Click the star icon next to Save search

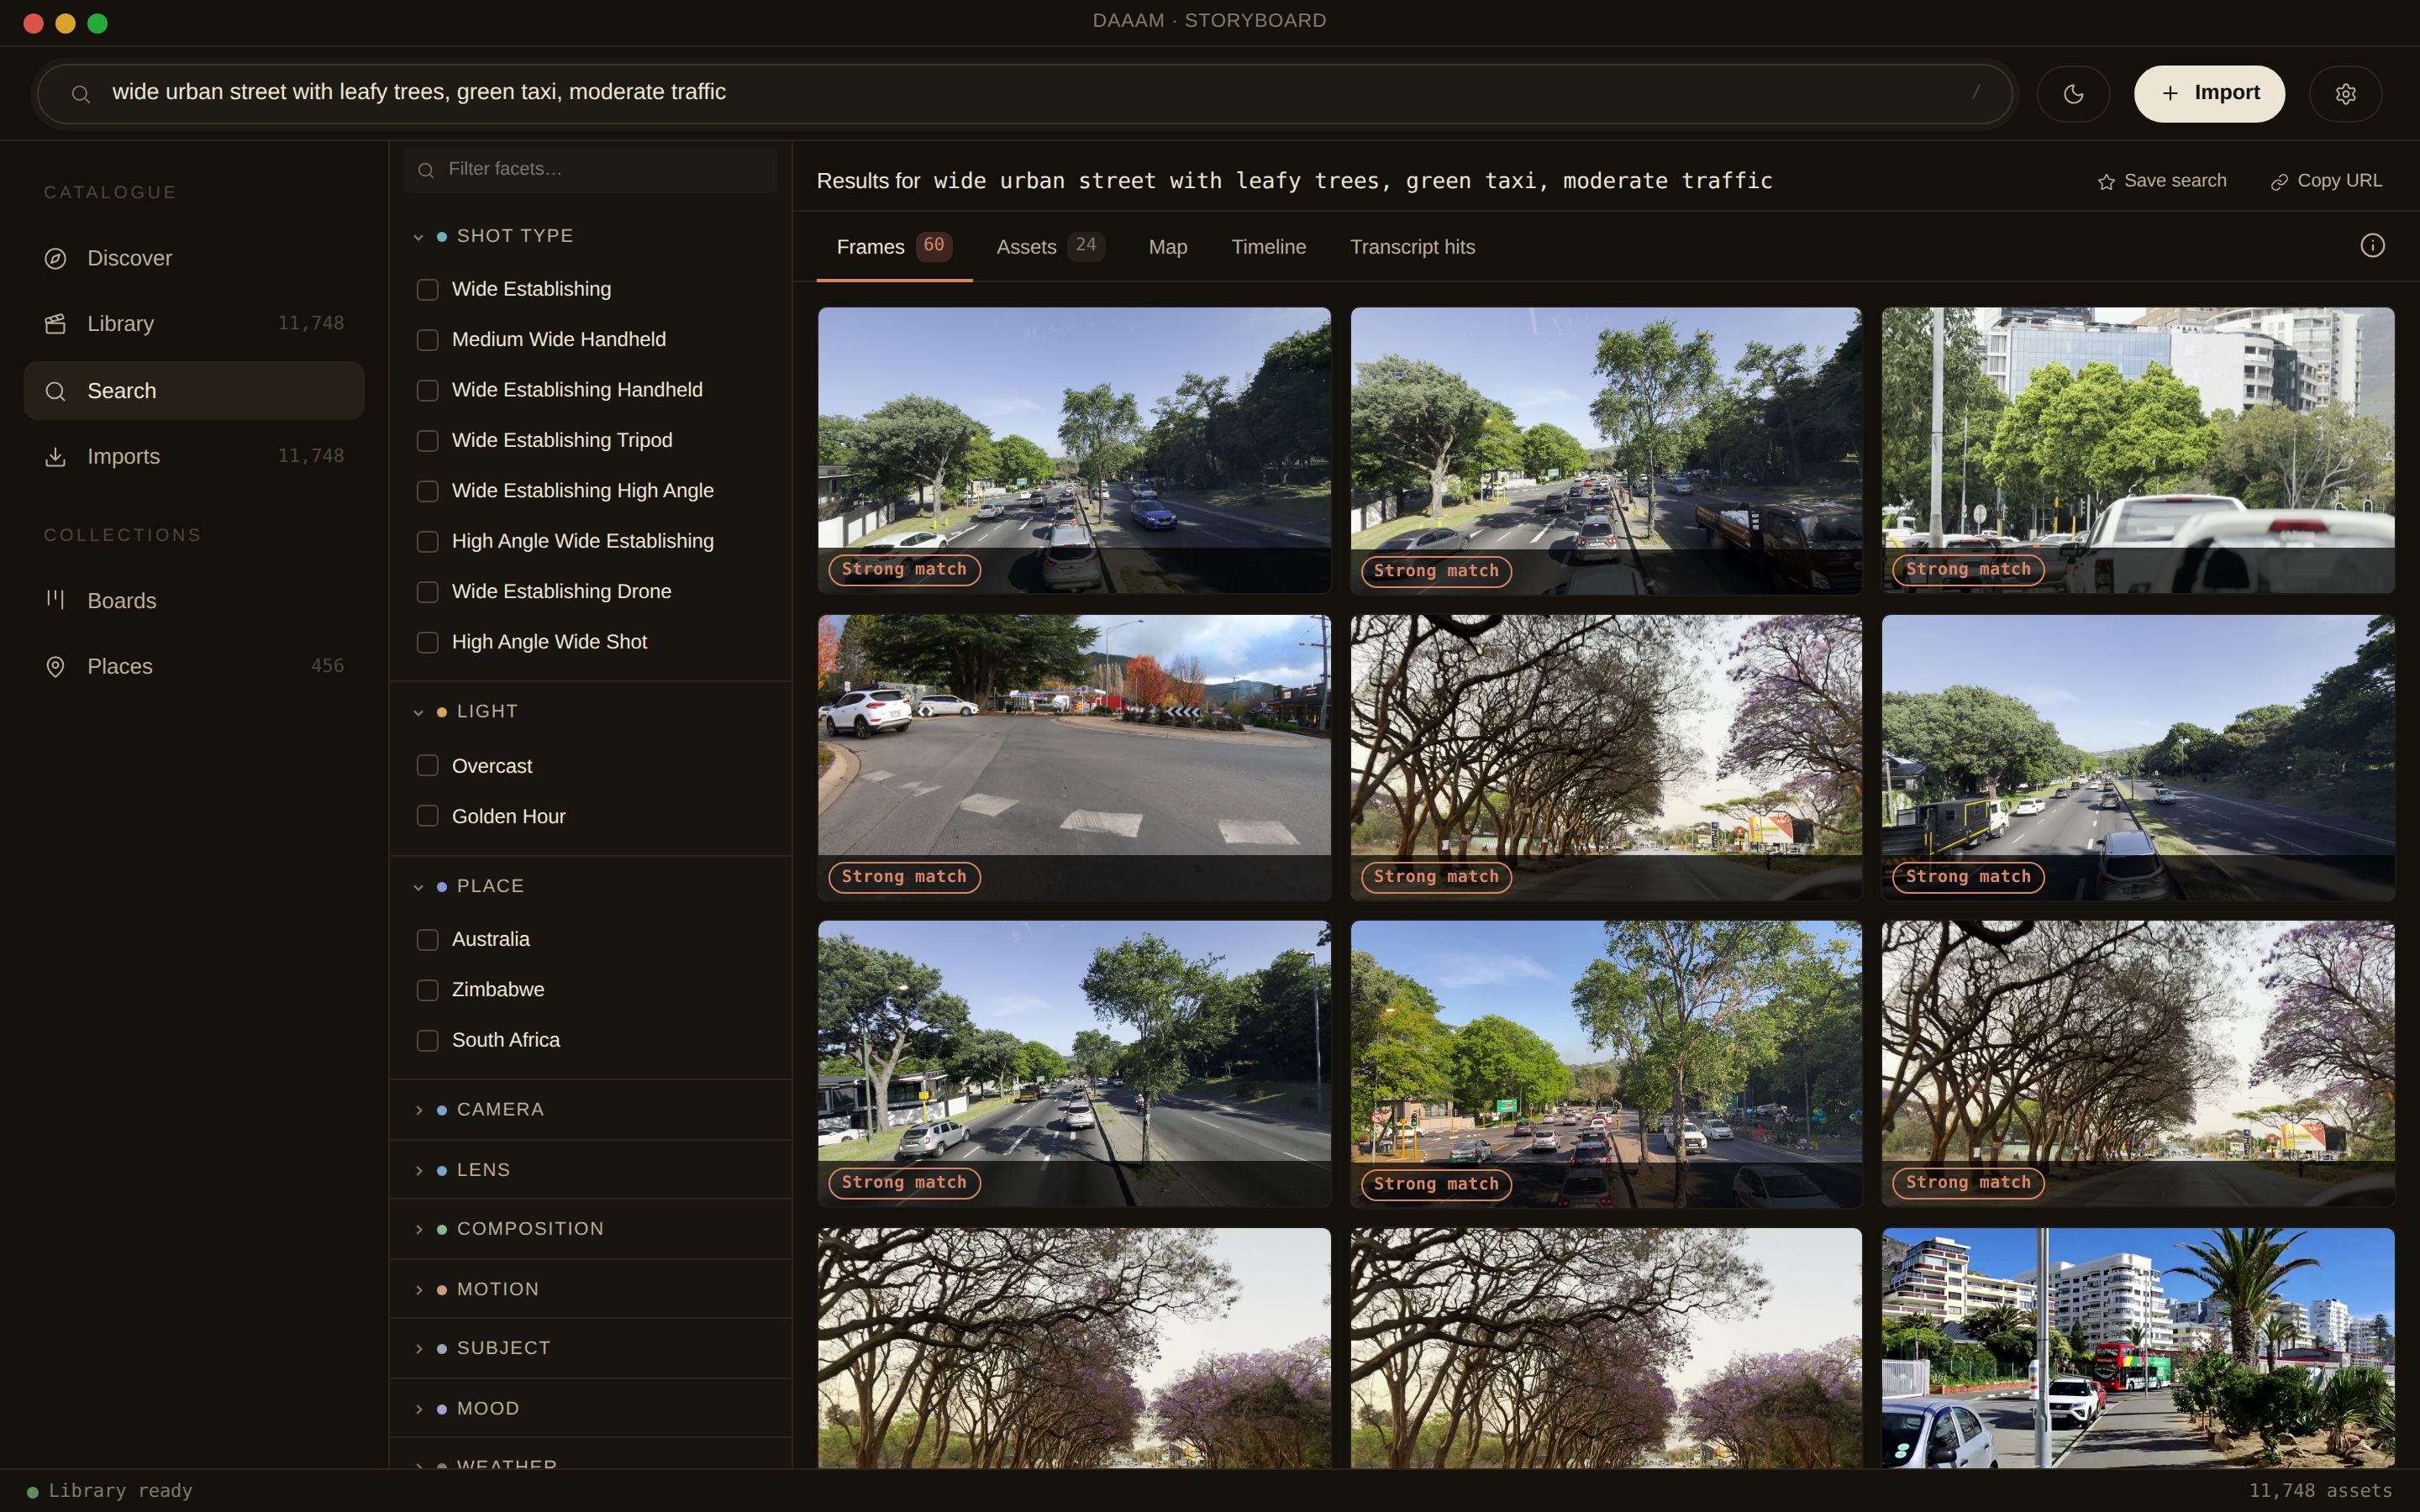(2106, 182)
